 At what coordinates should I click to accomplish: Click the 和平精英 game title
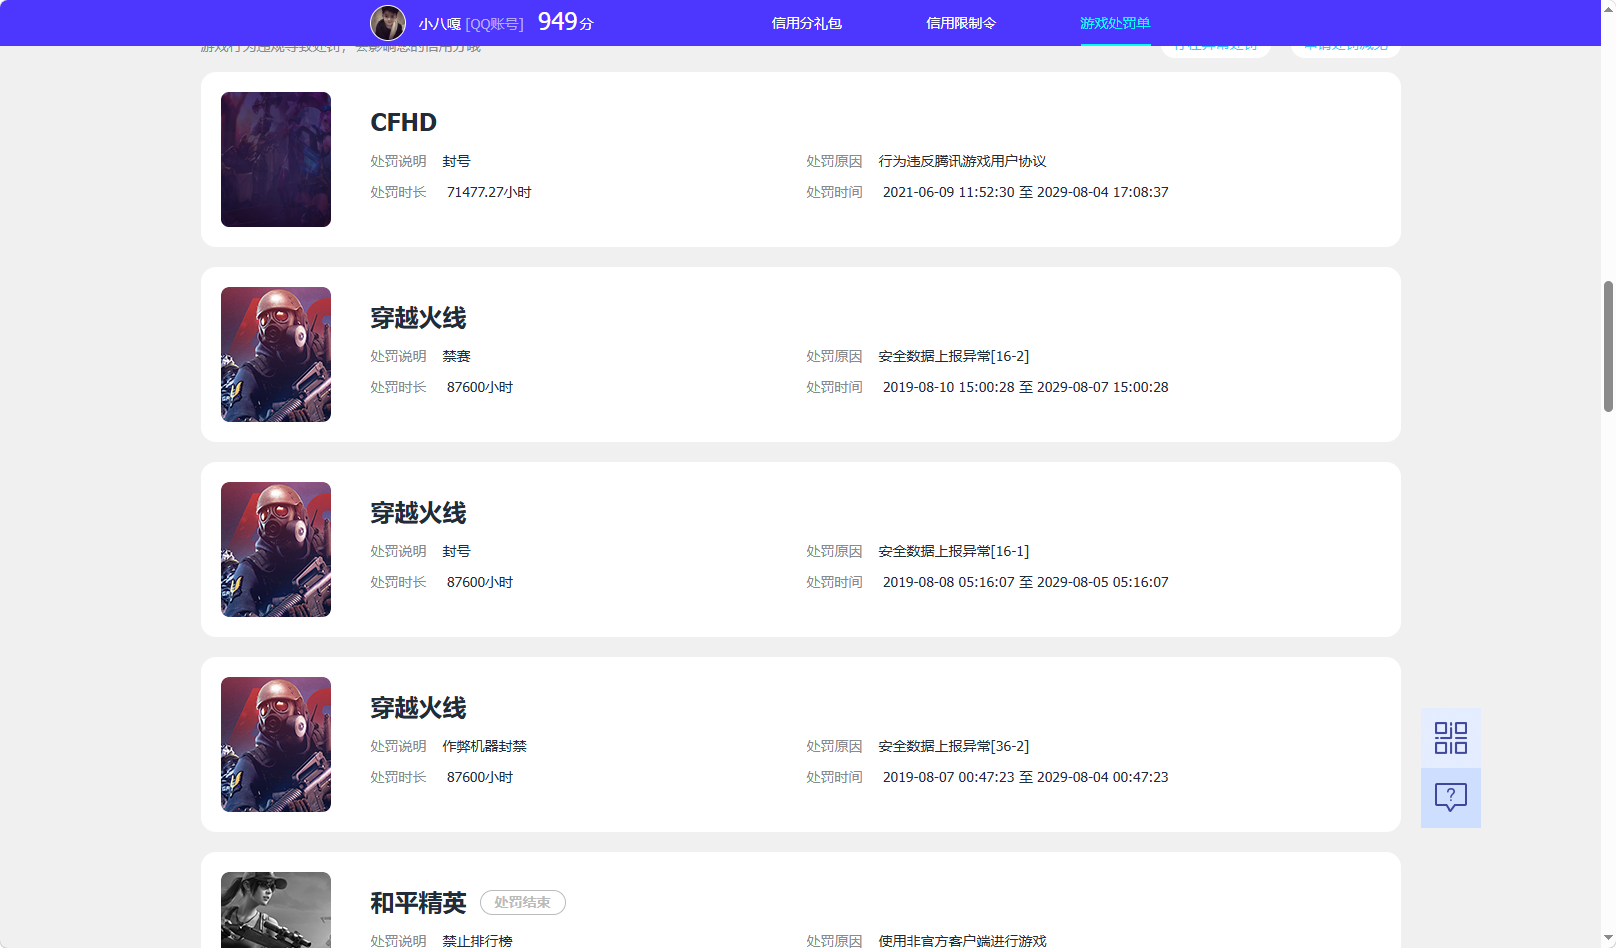coord(418,903)
